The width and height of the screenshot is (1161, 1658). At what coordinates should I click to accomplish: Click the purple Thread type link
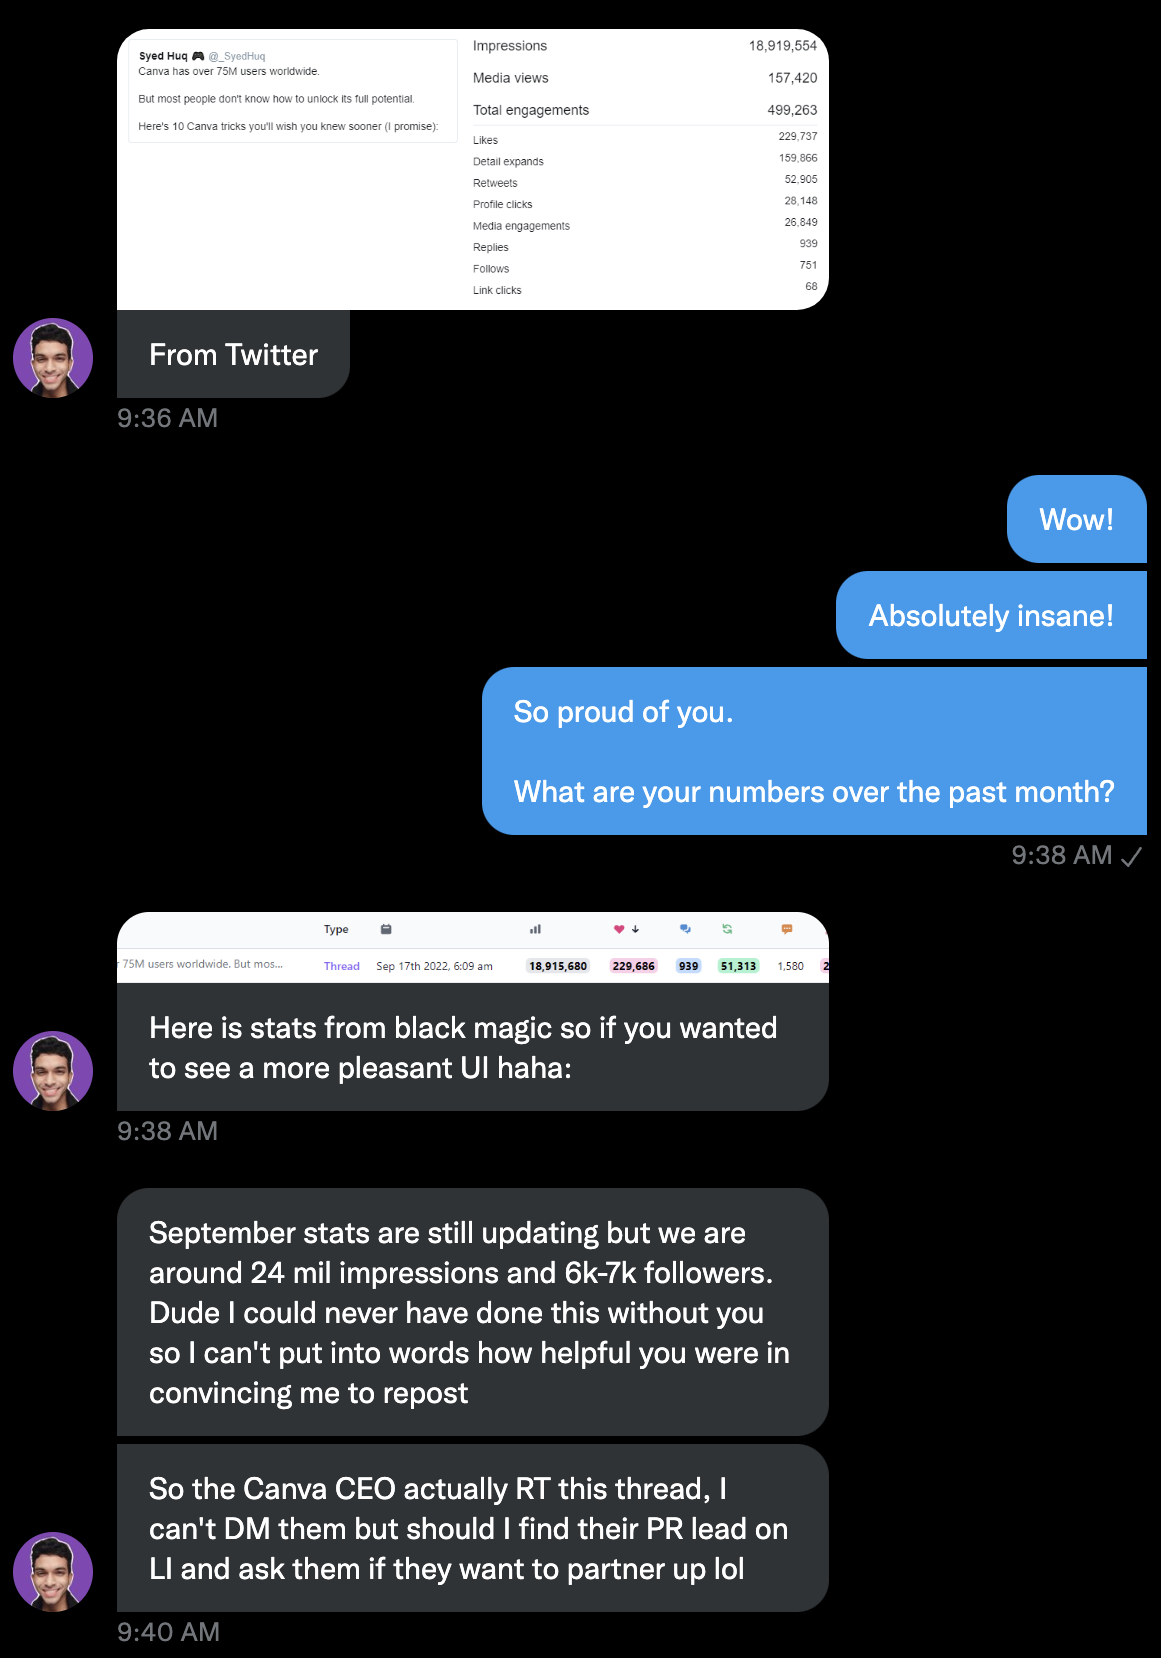tap(341, 966)
